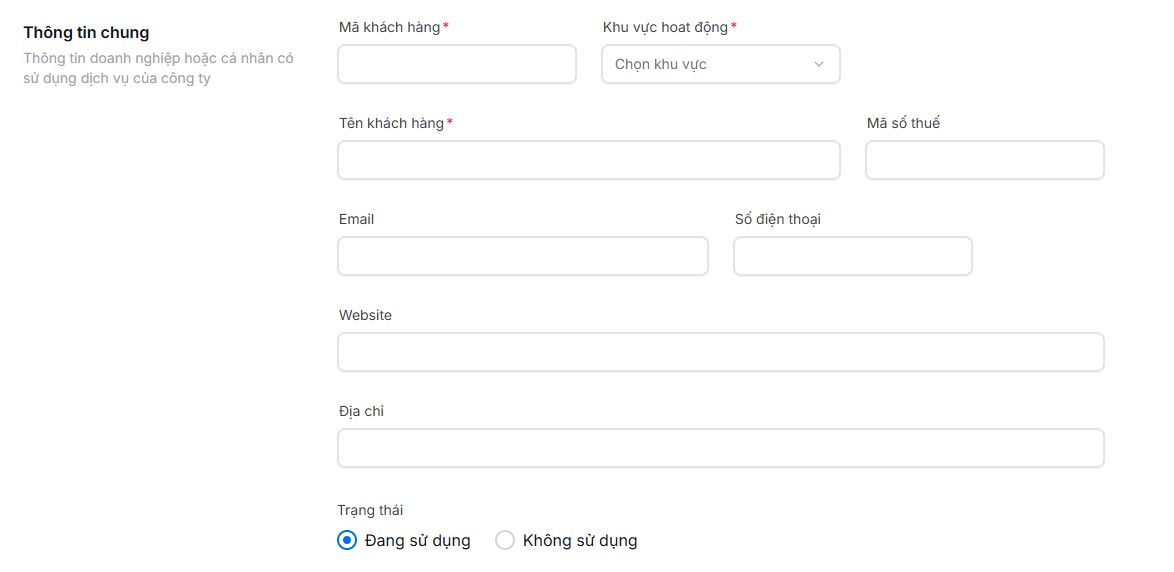This screenshot has height=572, width=1174.
Task: Click the Mã số thuế label
Action: 903,123
